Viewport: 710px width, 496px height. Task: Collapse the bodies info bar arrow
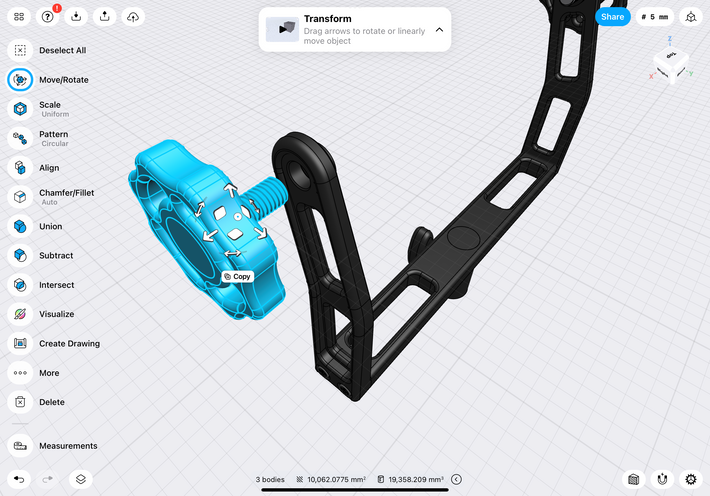coord(456,479)
